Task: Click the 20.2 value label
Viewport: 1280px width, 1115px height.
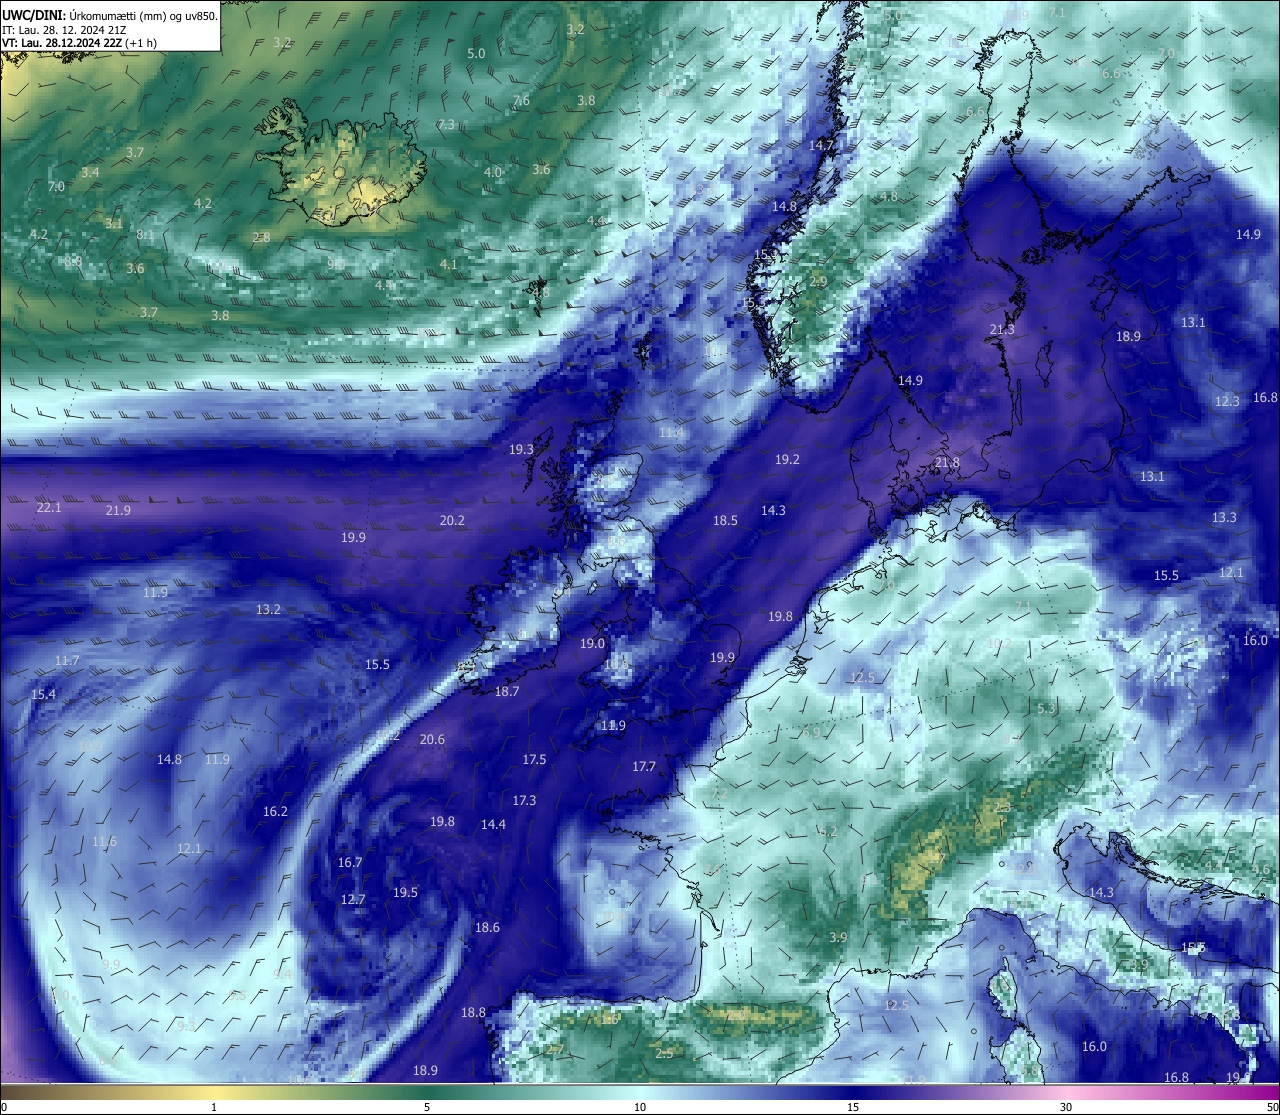Action: [x=452, y=521]
